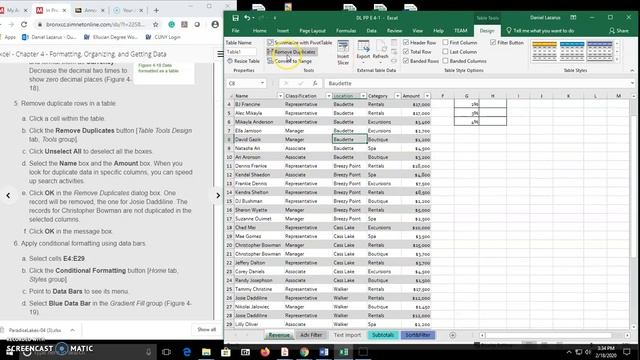The height and width of the screenshot is (360, 640).
Task: Open the Formulas ribbon tab
Action: coord(346,31)
